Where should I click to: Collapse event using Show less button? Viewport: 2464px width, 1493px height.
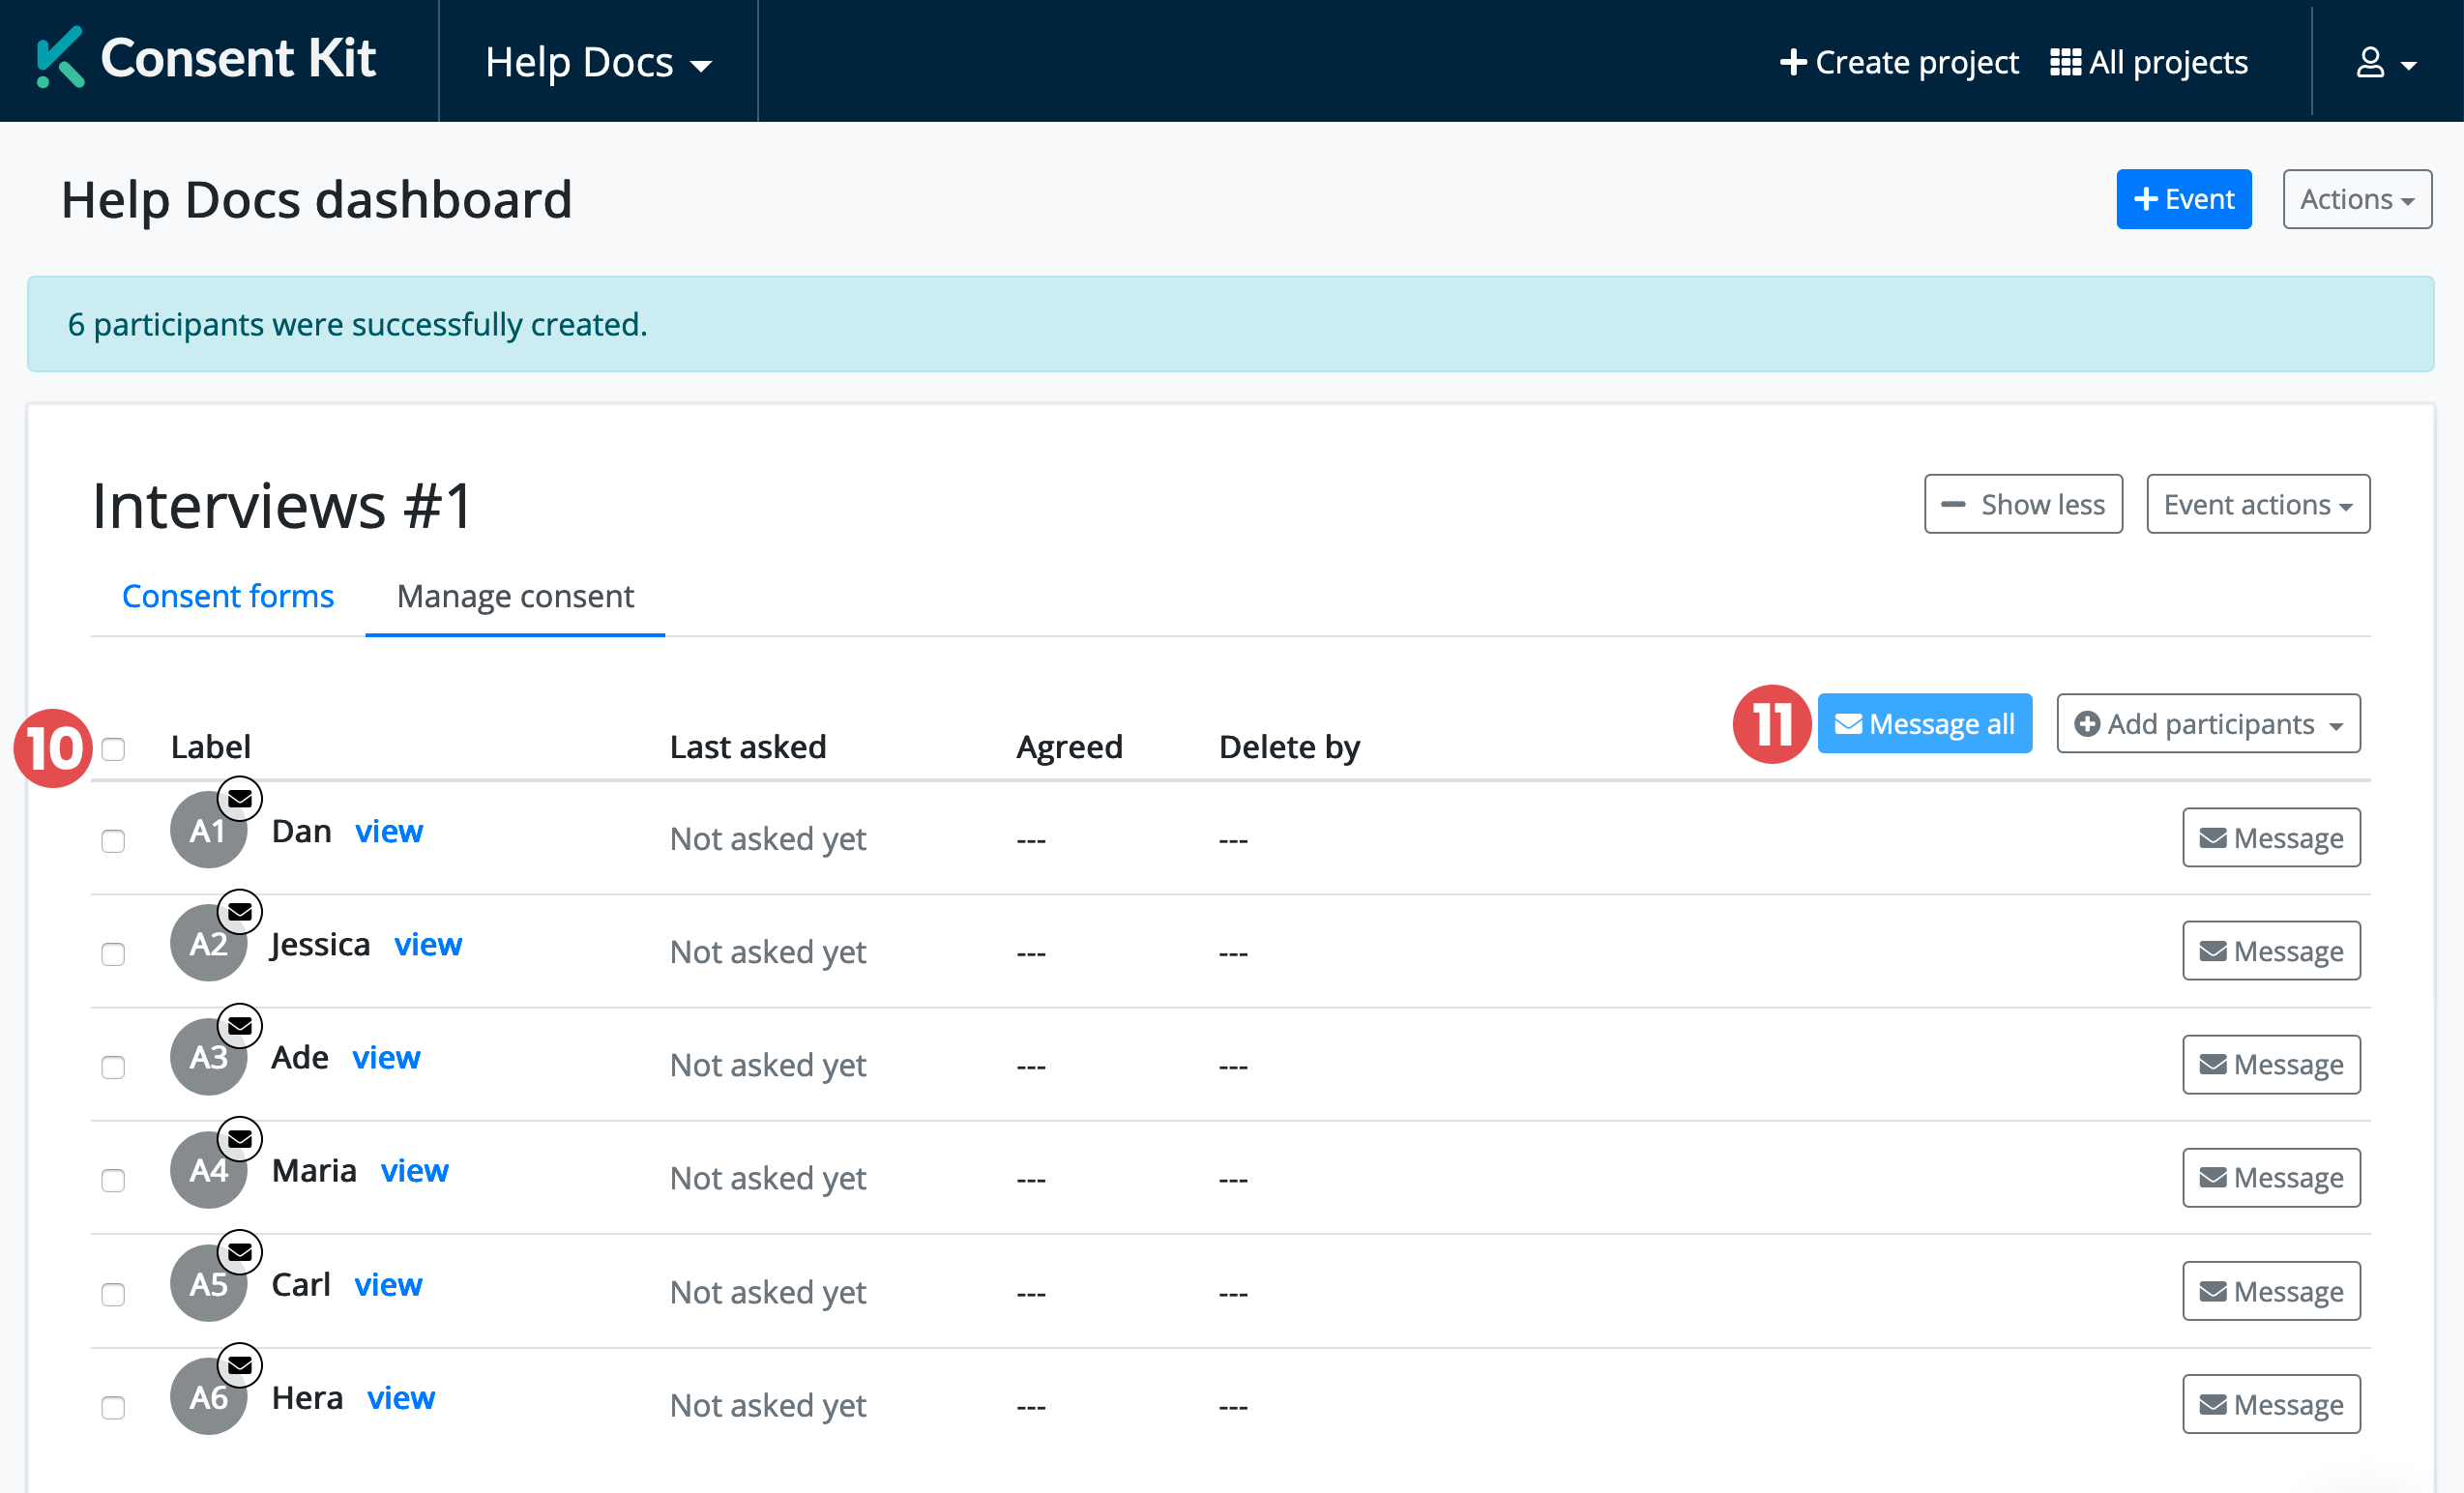2022,505
